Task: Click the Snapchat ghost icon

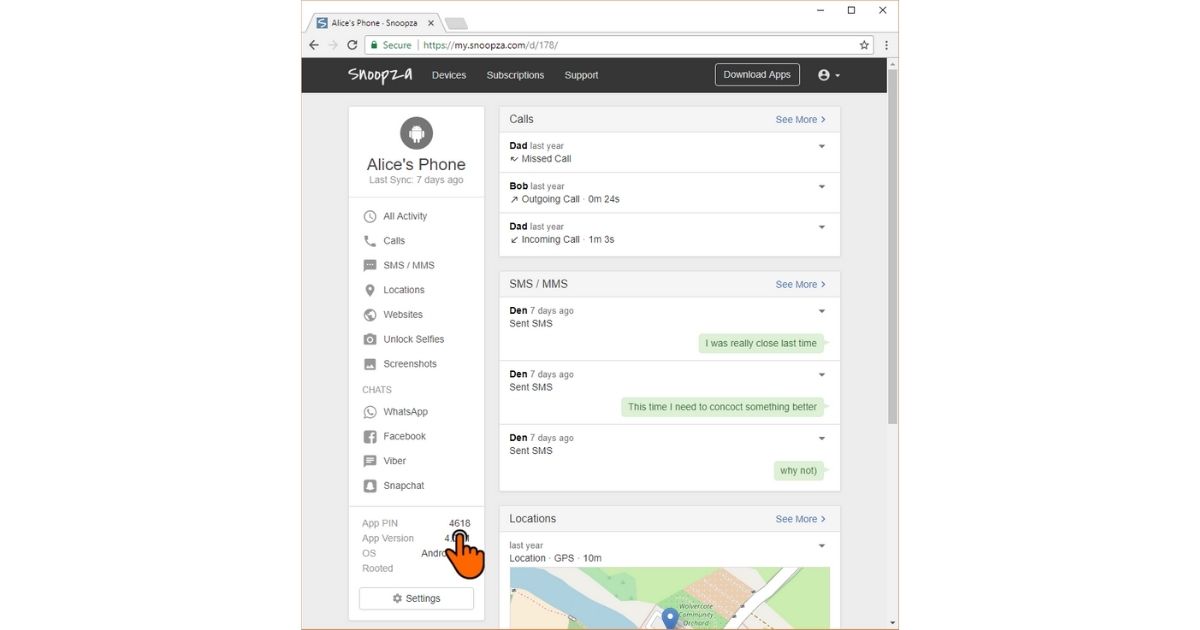Action: tap(370, 486)
